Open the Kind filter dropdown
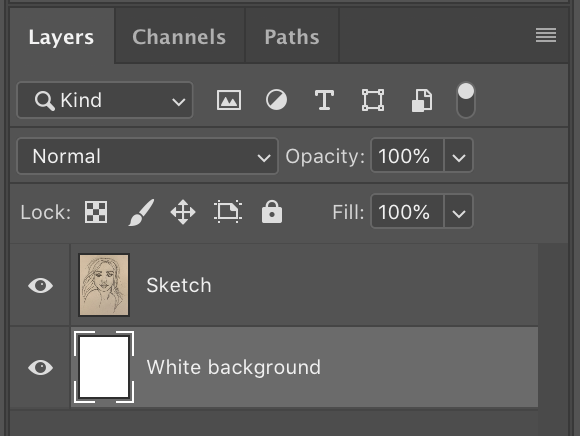This screenshot has width=580, height=436. tap(105, 100)
